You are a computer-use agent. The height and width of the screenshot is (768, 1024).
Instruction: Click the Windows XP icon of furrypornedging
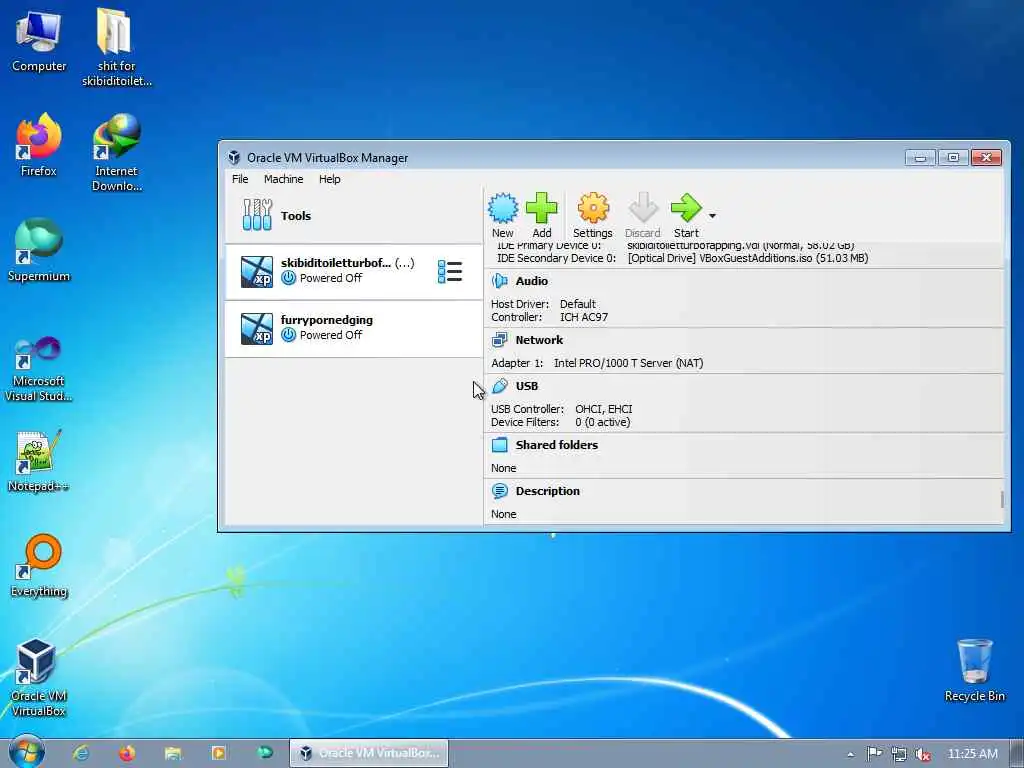(257, 328)
